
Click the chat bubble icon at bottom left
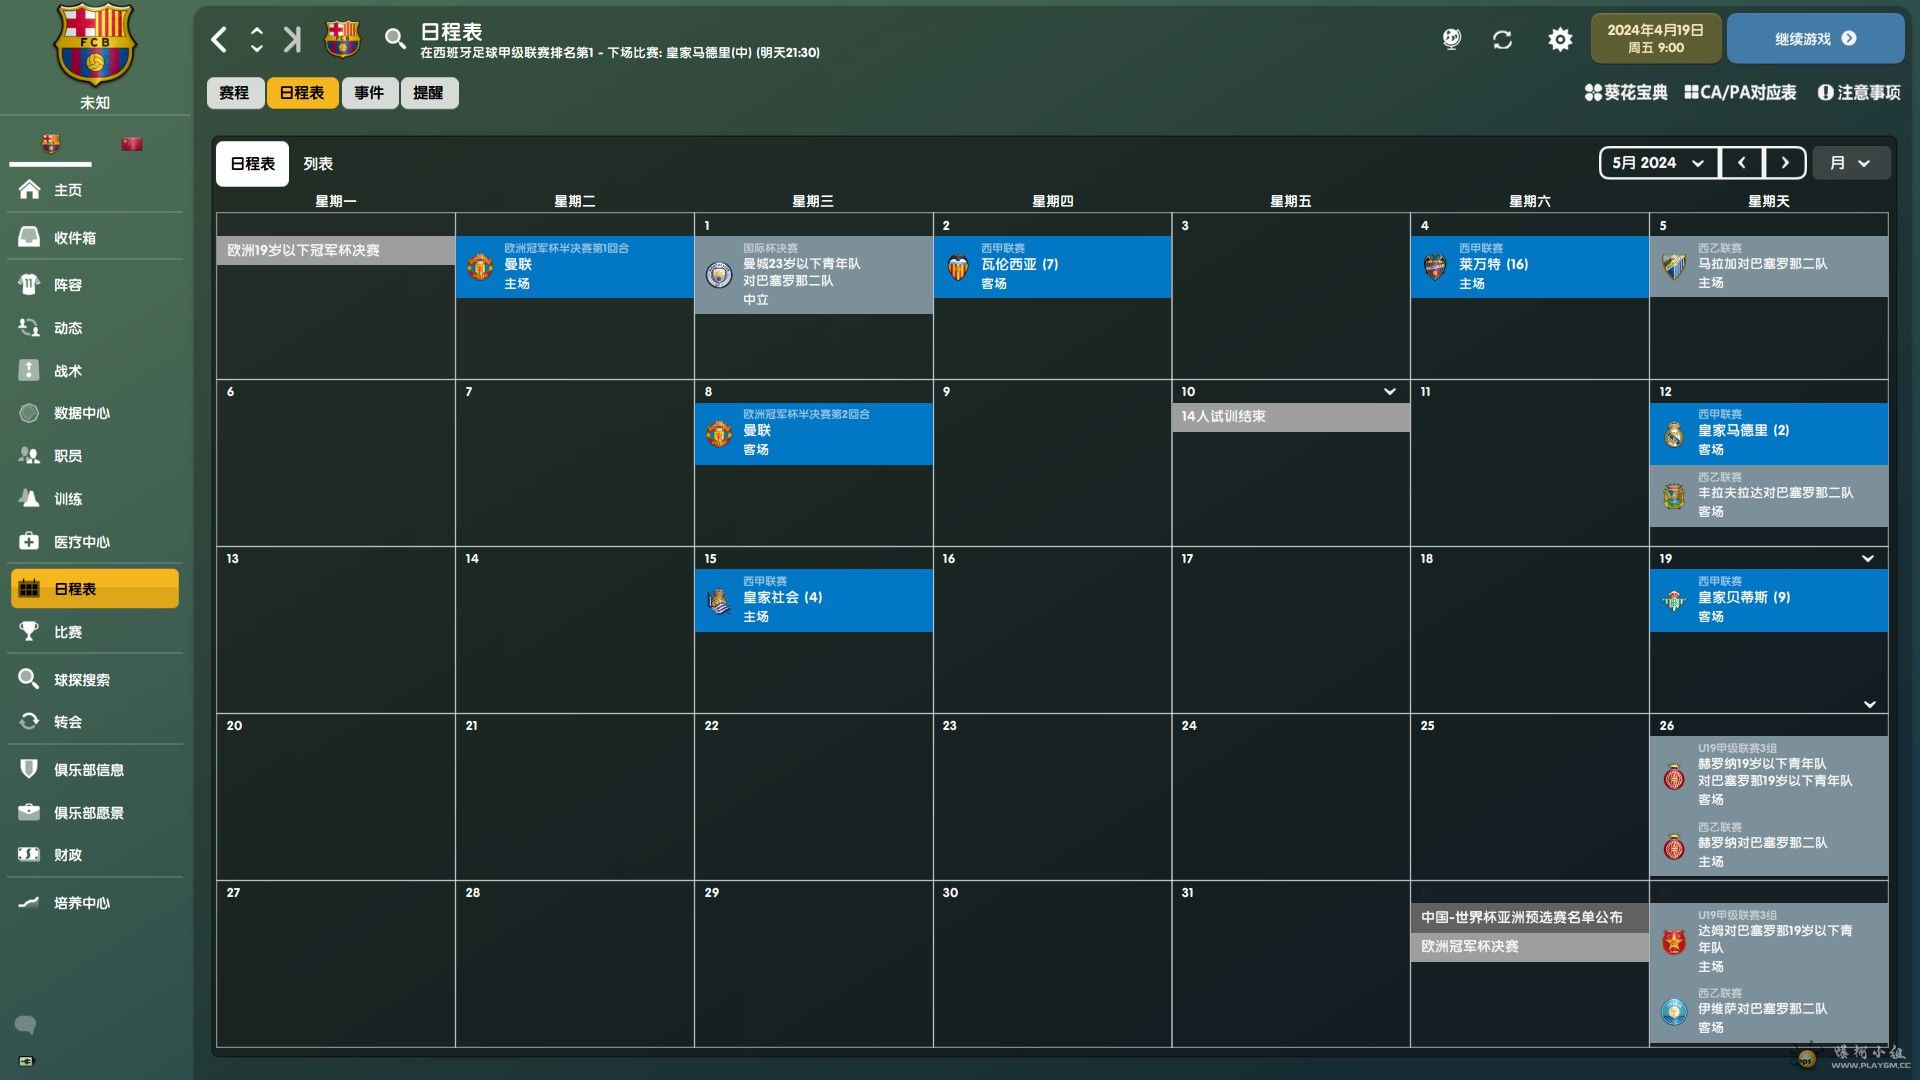point(26,1024)
